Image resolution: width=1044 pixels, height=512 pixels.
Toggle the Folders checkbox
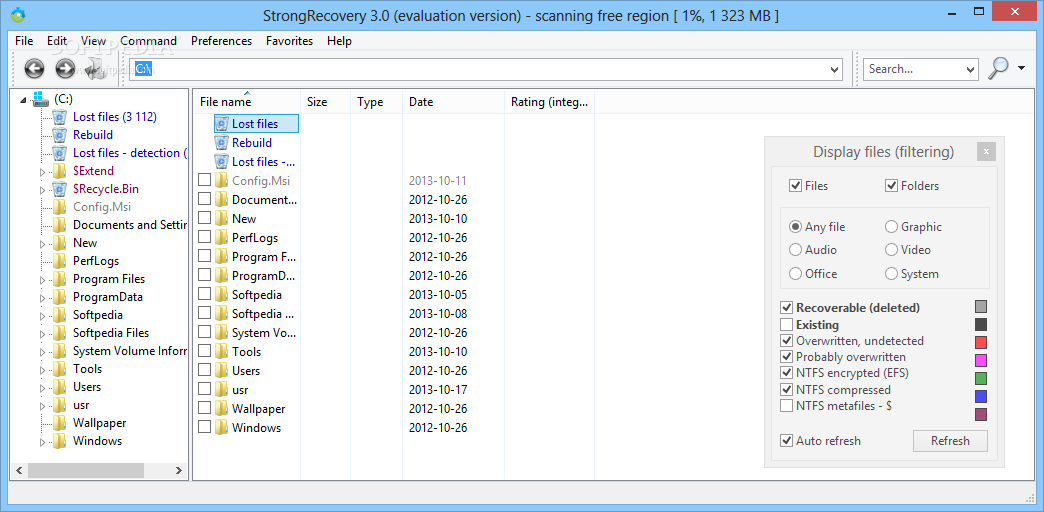891,186
